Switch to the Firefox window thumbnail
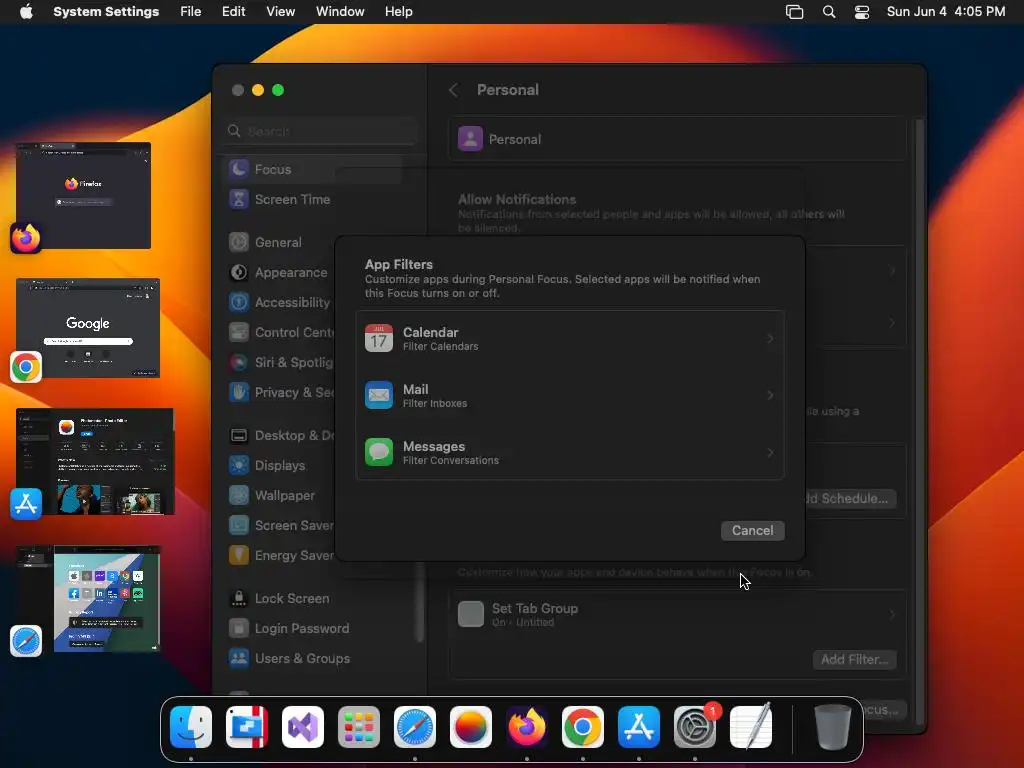The height and width of the screenshot is (768, 1024). pyautogui.click(x=84, y=195)
